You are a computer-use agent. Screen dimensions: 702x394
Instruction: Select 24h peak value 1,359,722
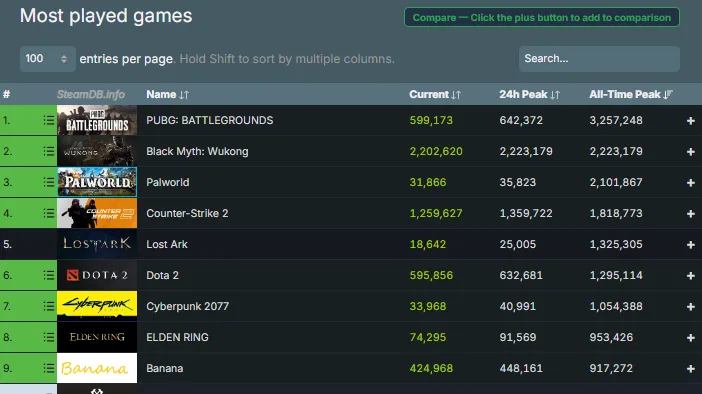click(x=526, y=213)
